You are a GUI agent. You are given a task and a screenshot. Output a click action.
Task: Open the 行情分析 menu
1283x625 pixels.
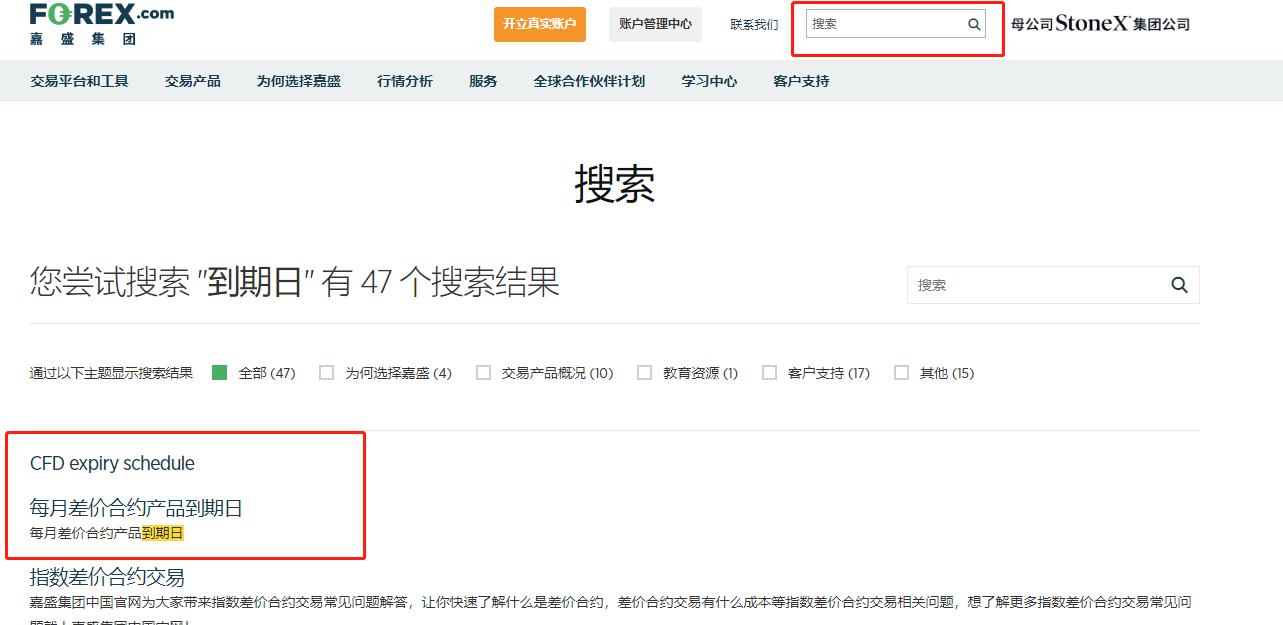tap(404, 81)
